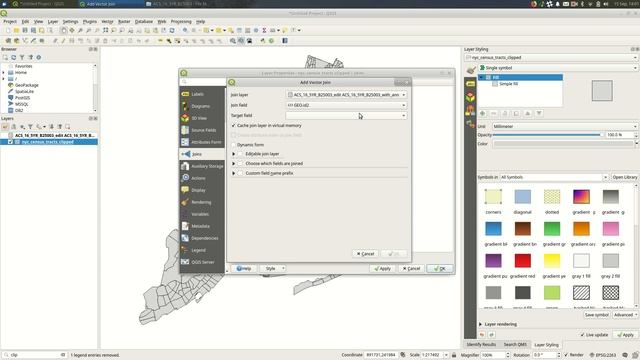Screen dimensions: 640x360
Task: Switch to the Identify Results tab
Action: (x=481, y=344)
